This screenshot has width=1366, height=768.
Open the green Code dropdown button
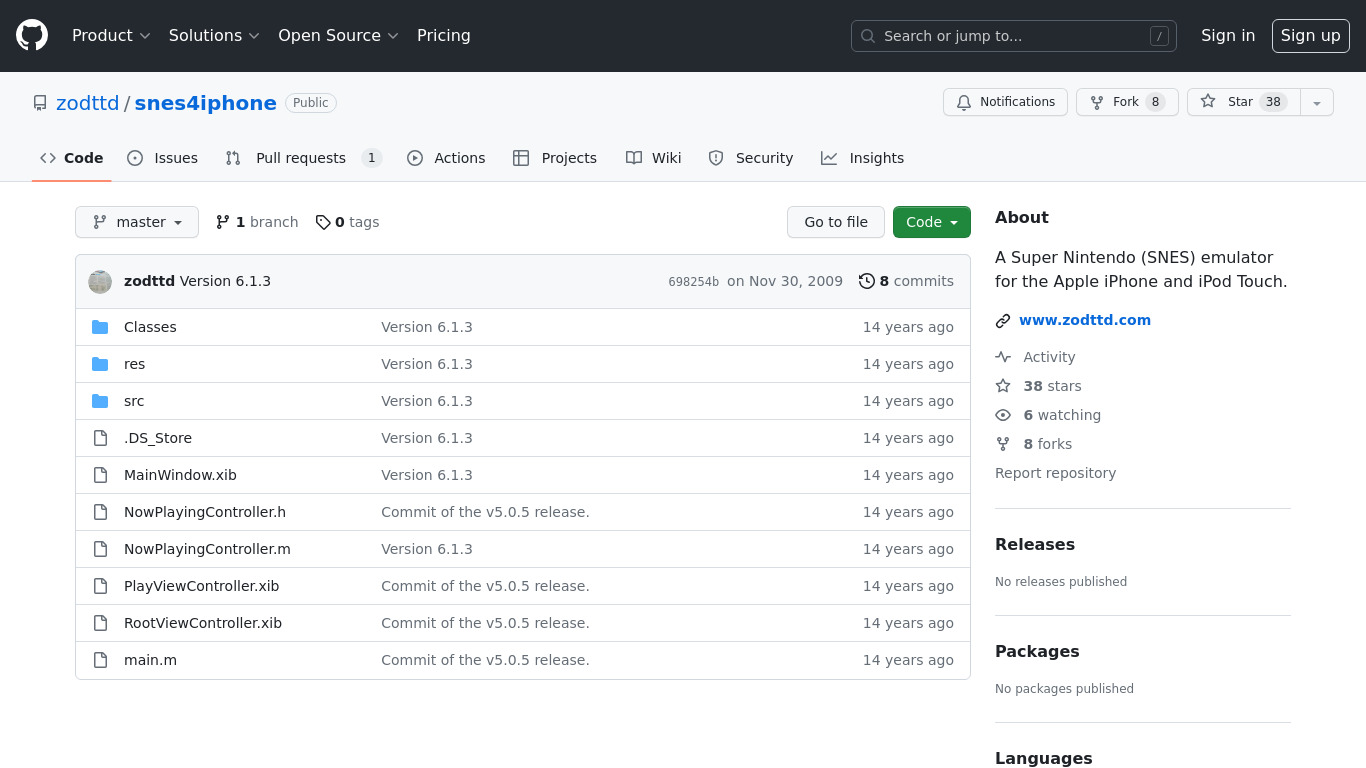932,222
